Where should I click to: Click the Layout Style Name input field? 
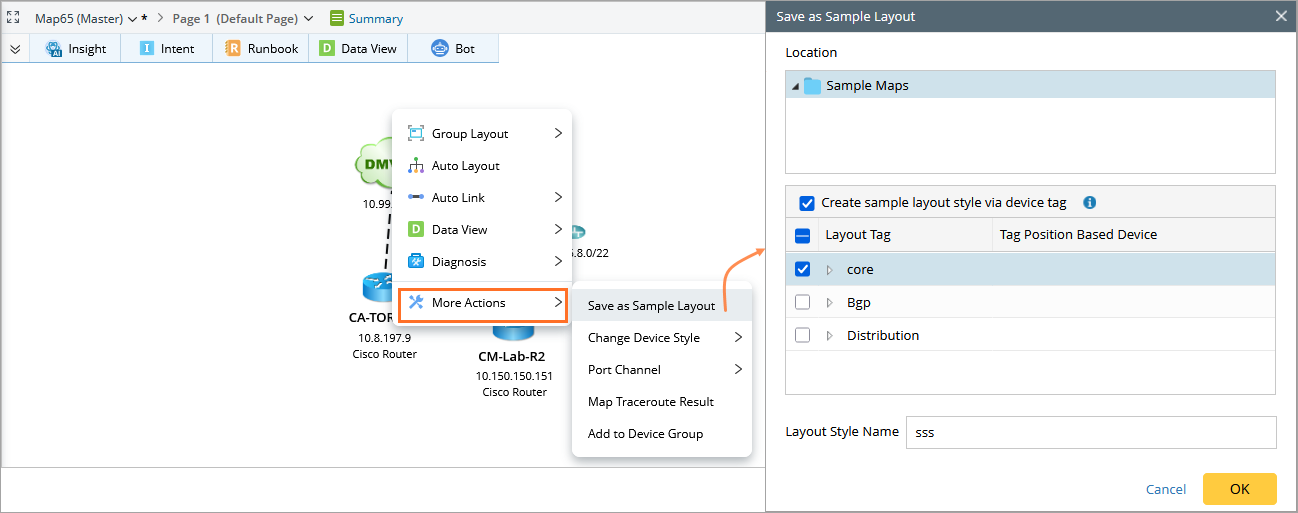1090,432
